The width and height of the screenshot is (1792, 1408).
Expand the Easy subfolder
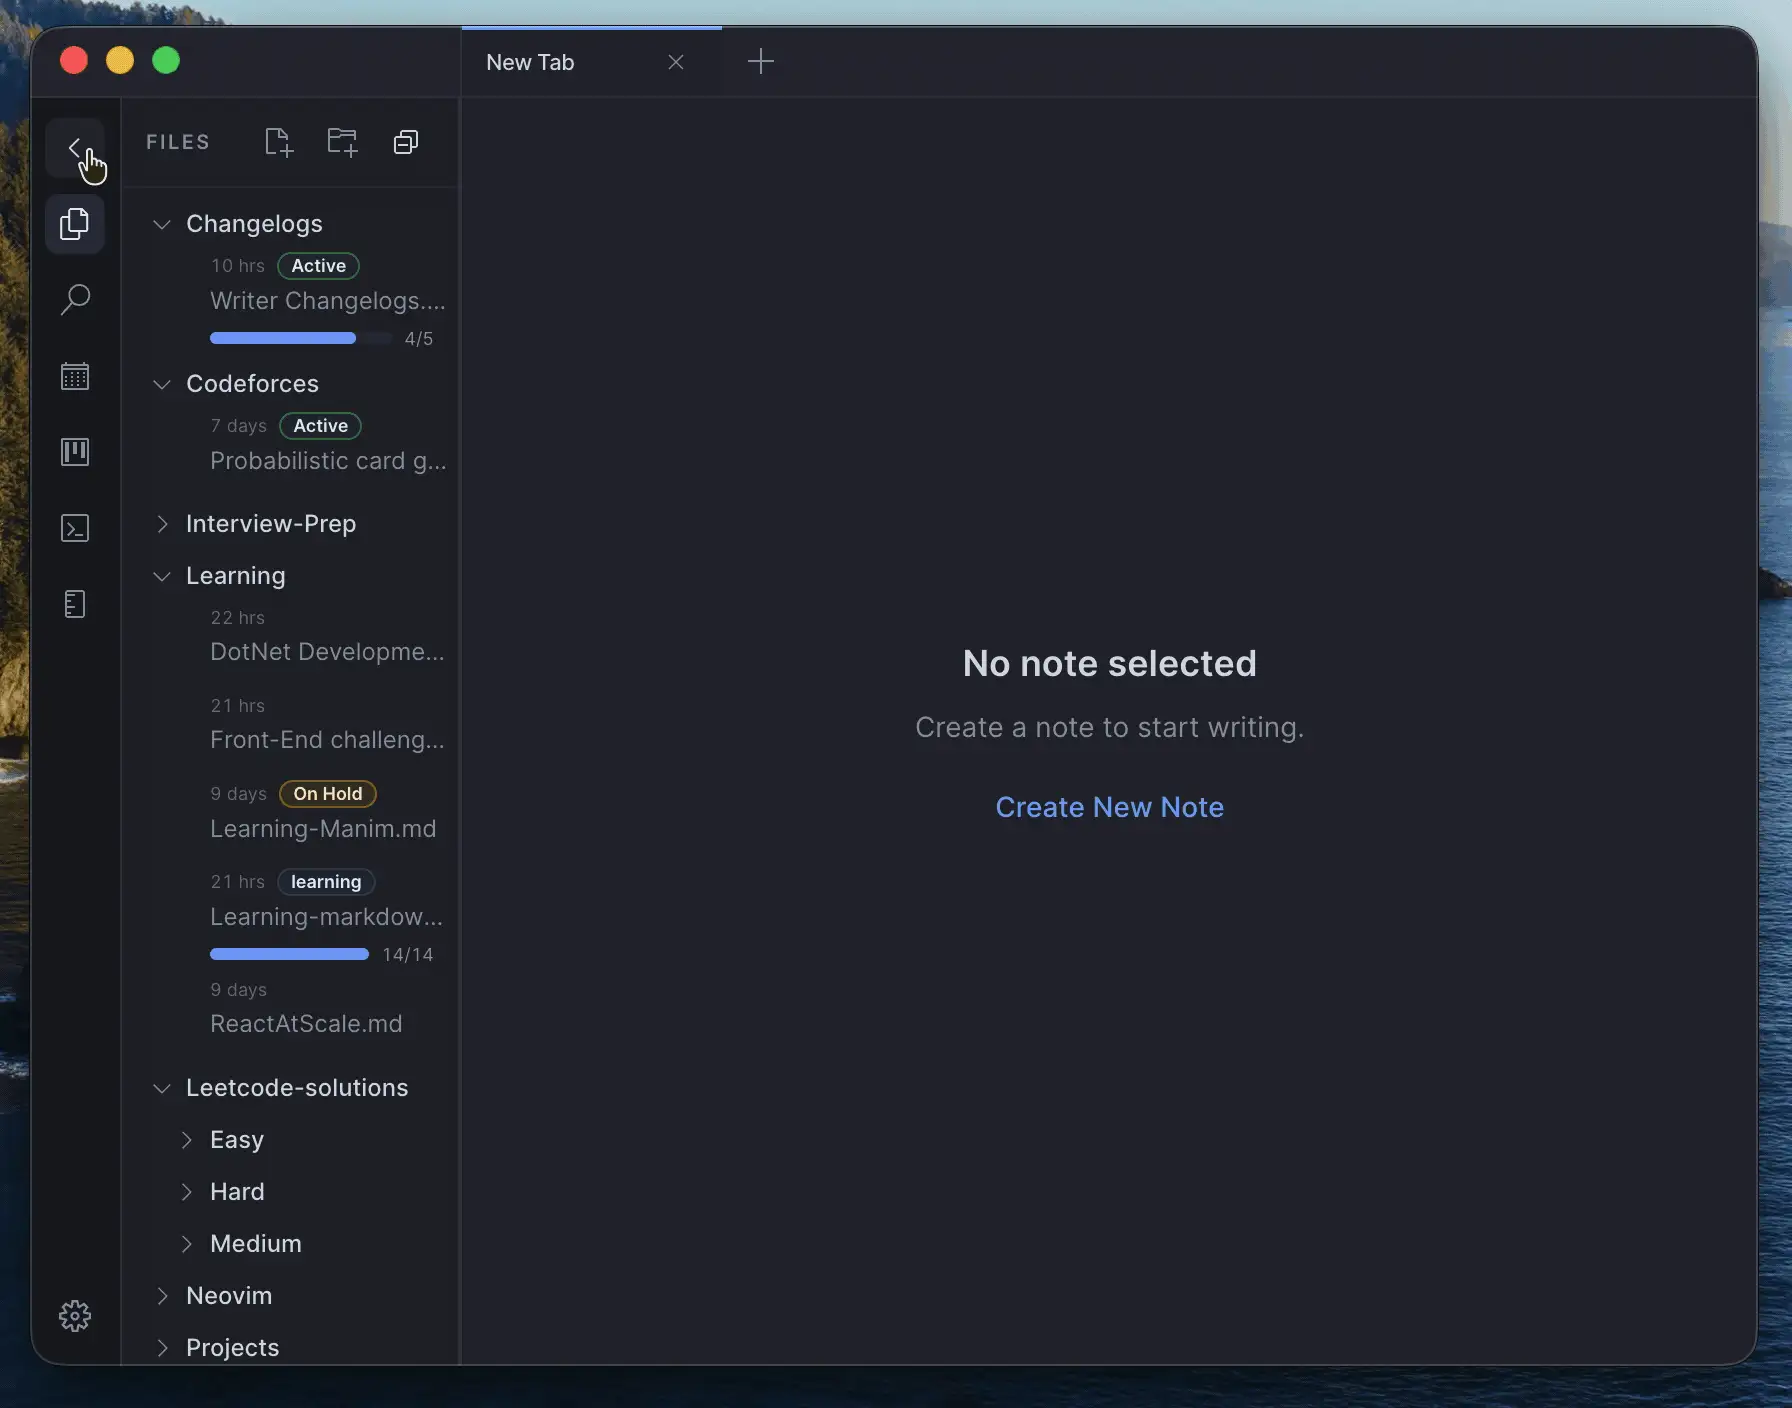tap(186, 1140)
